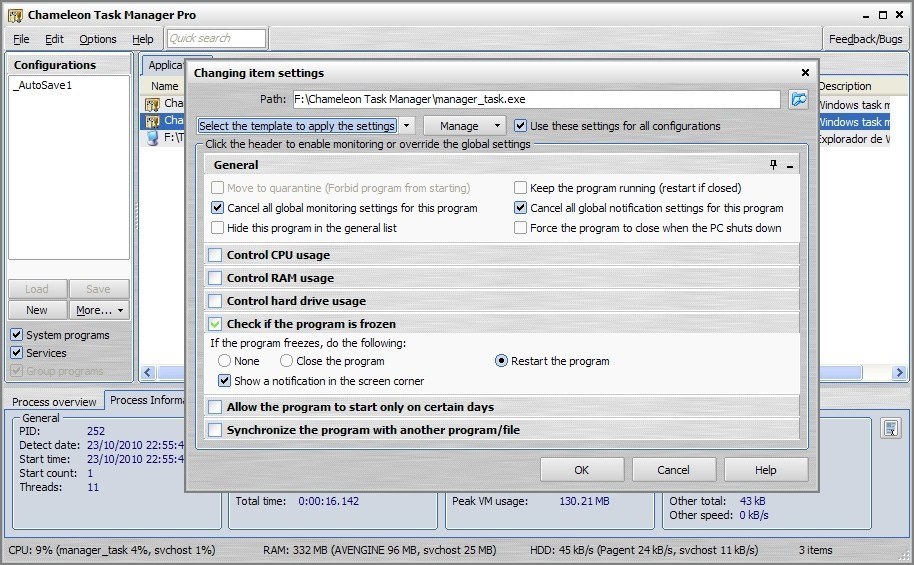Click the CPU usage status bar entry
The image size is (914, 565).
[x=112, y=550]
